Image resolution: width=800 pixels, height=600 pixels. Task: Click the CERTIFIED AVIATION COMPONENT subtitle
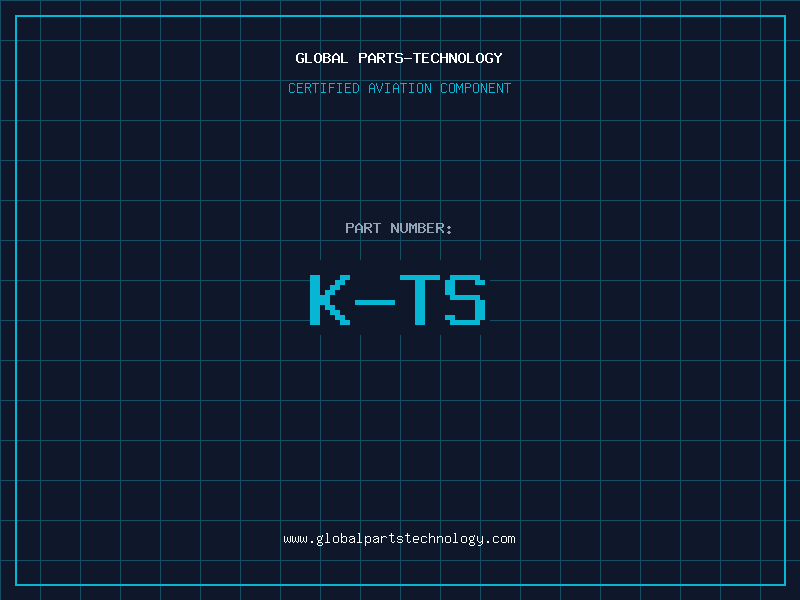coord(399,88)
